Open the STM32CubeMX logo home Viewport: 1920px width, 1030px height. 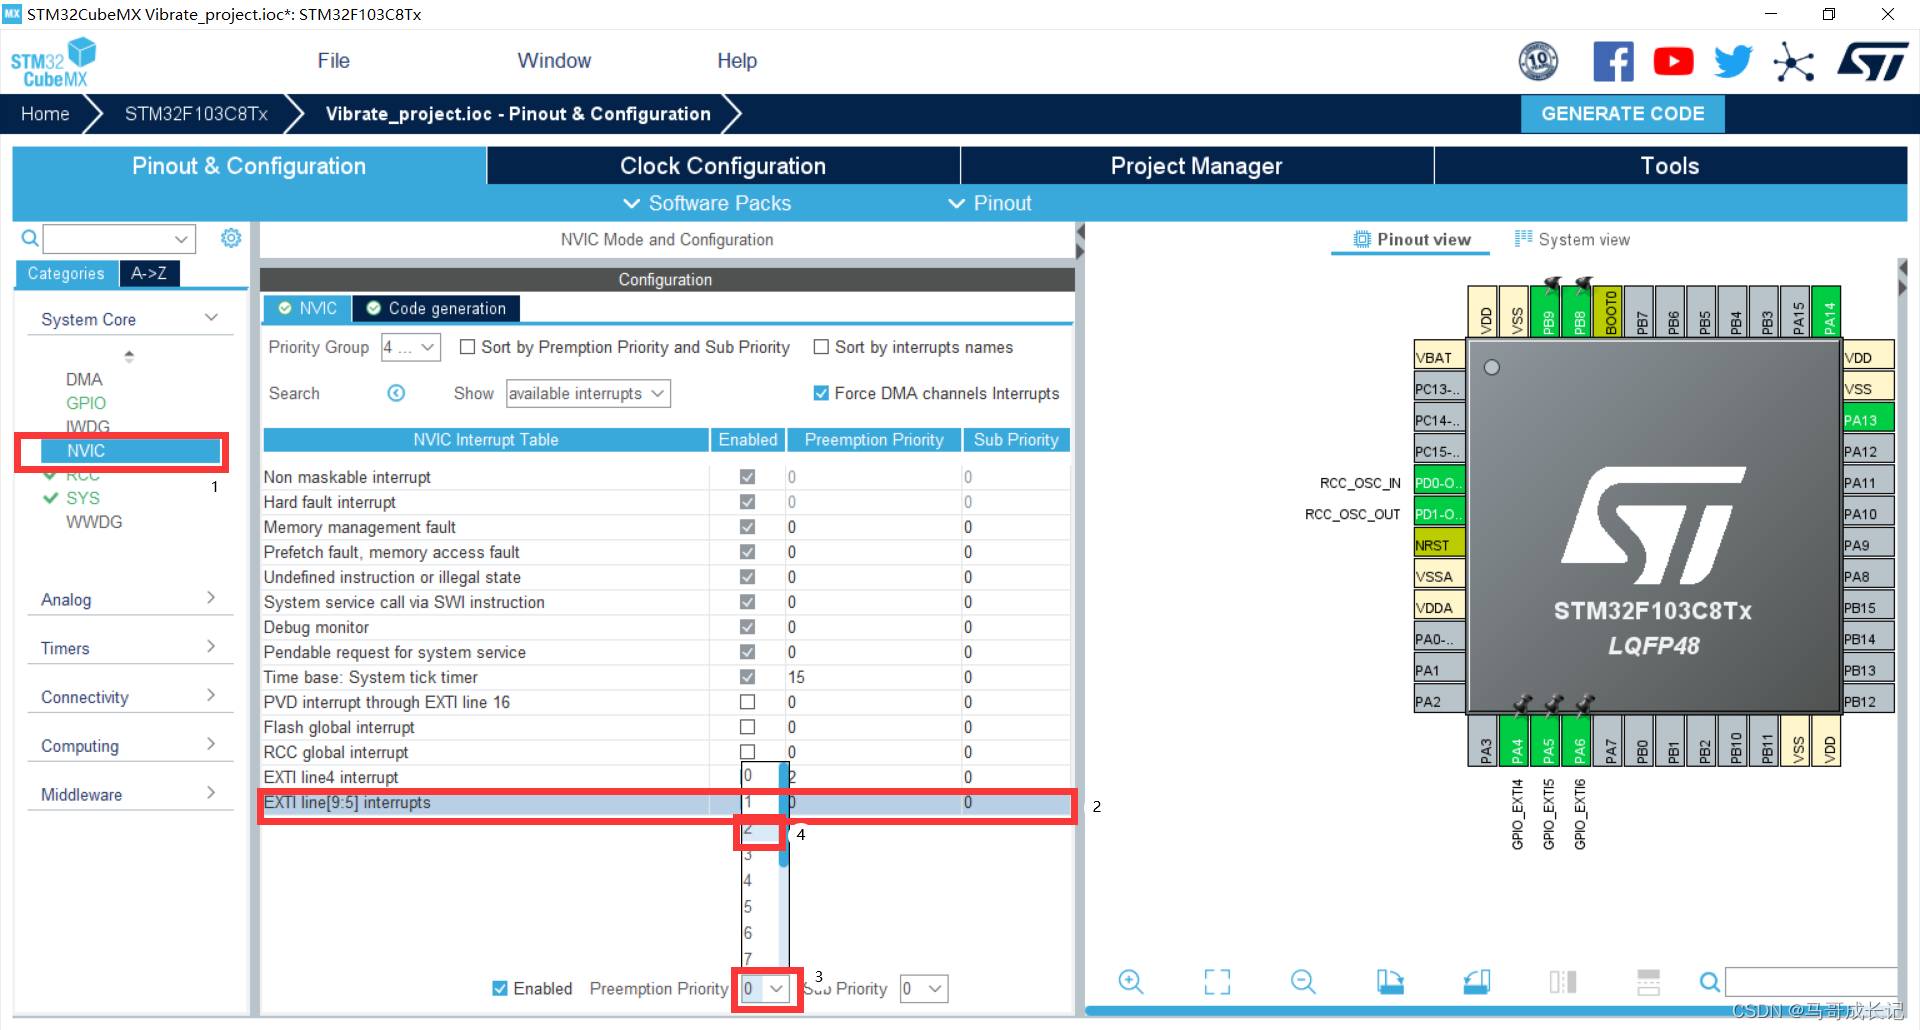(x=54, y=62)
